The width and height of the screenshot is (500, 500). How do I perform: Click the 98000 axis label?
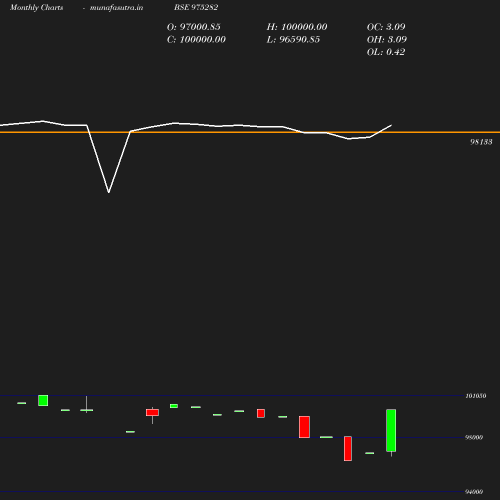click(474, 437)
